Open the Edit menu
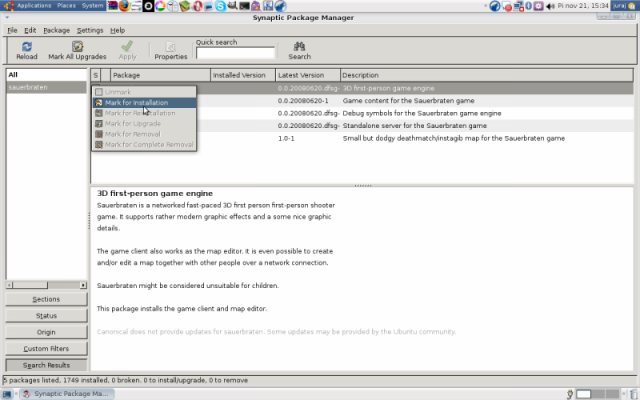The image size is (640, 400). [30, 30]
